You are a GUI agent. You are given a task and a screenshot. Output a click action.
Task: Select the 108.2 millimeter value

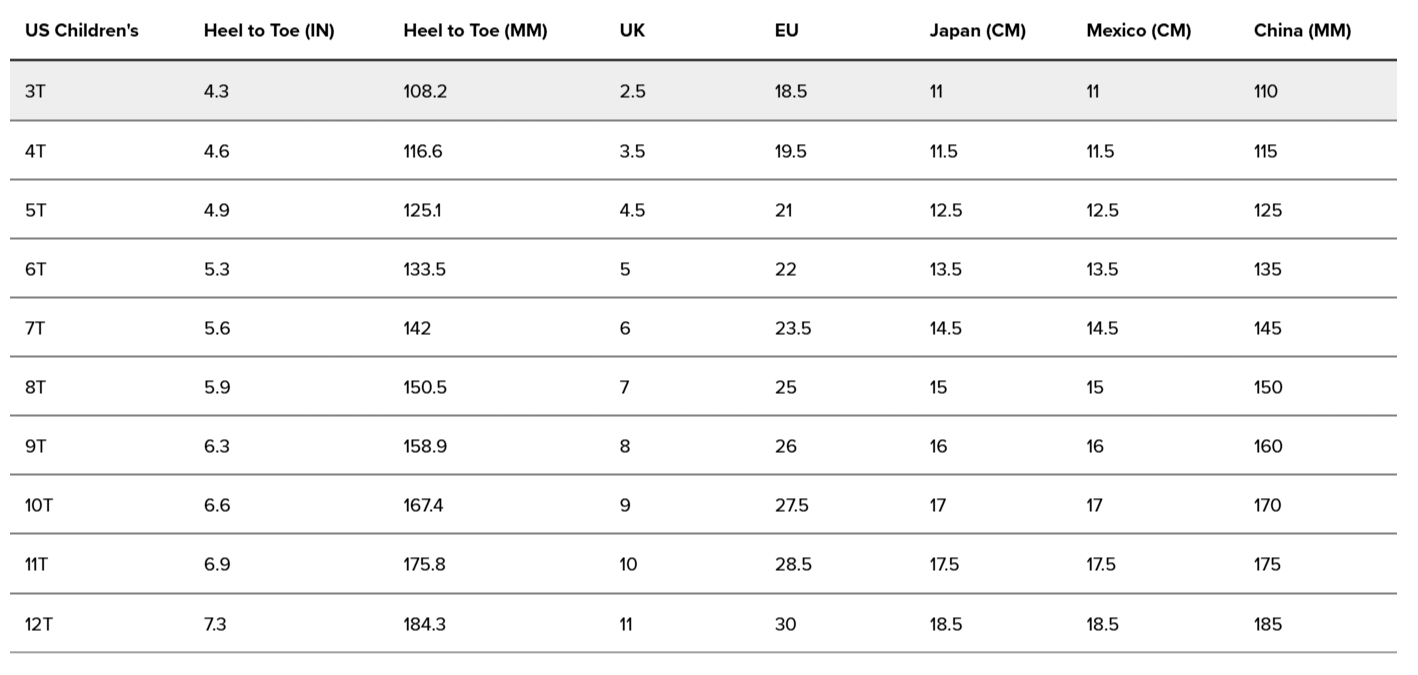(x=425, y=91)
